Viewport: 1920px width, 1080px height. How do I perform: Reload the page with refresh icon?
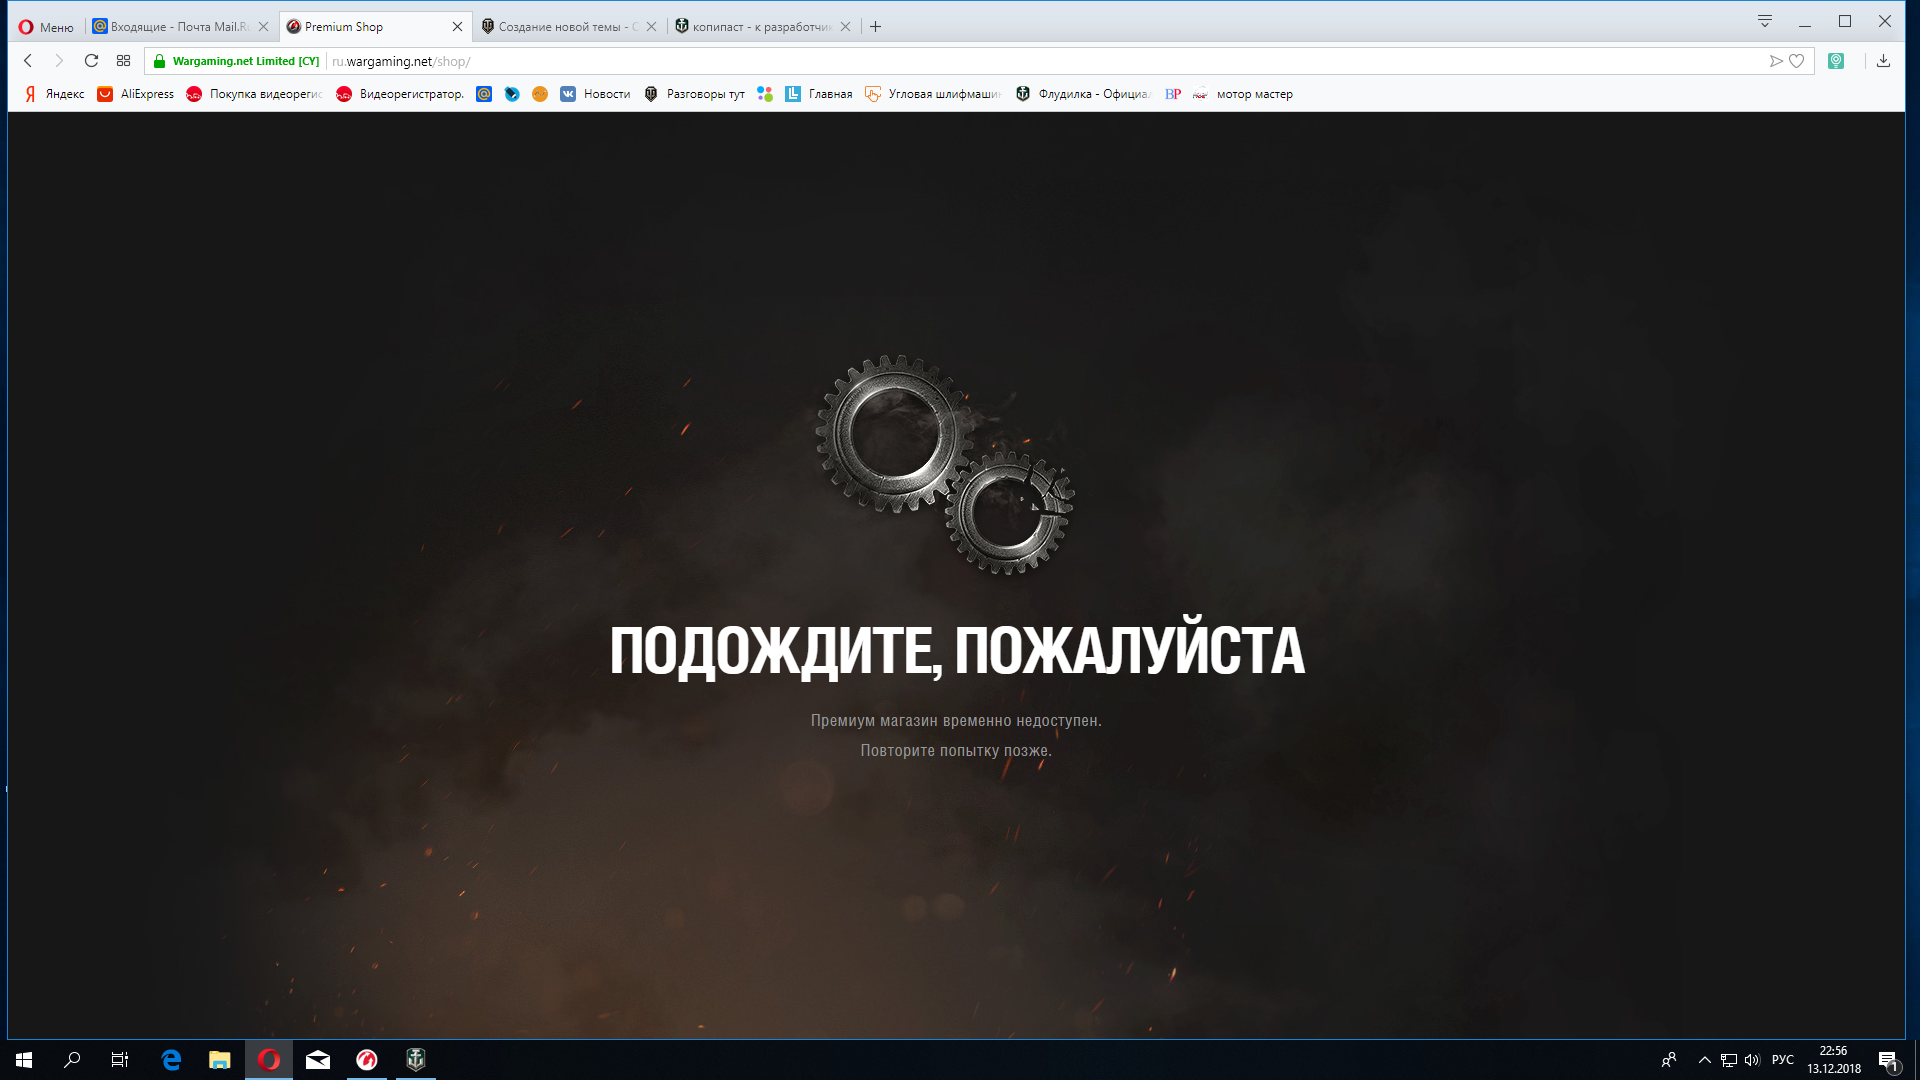pyautogui.click(x=91, y=61)
